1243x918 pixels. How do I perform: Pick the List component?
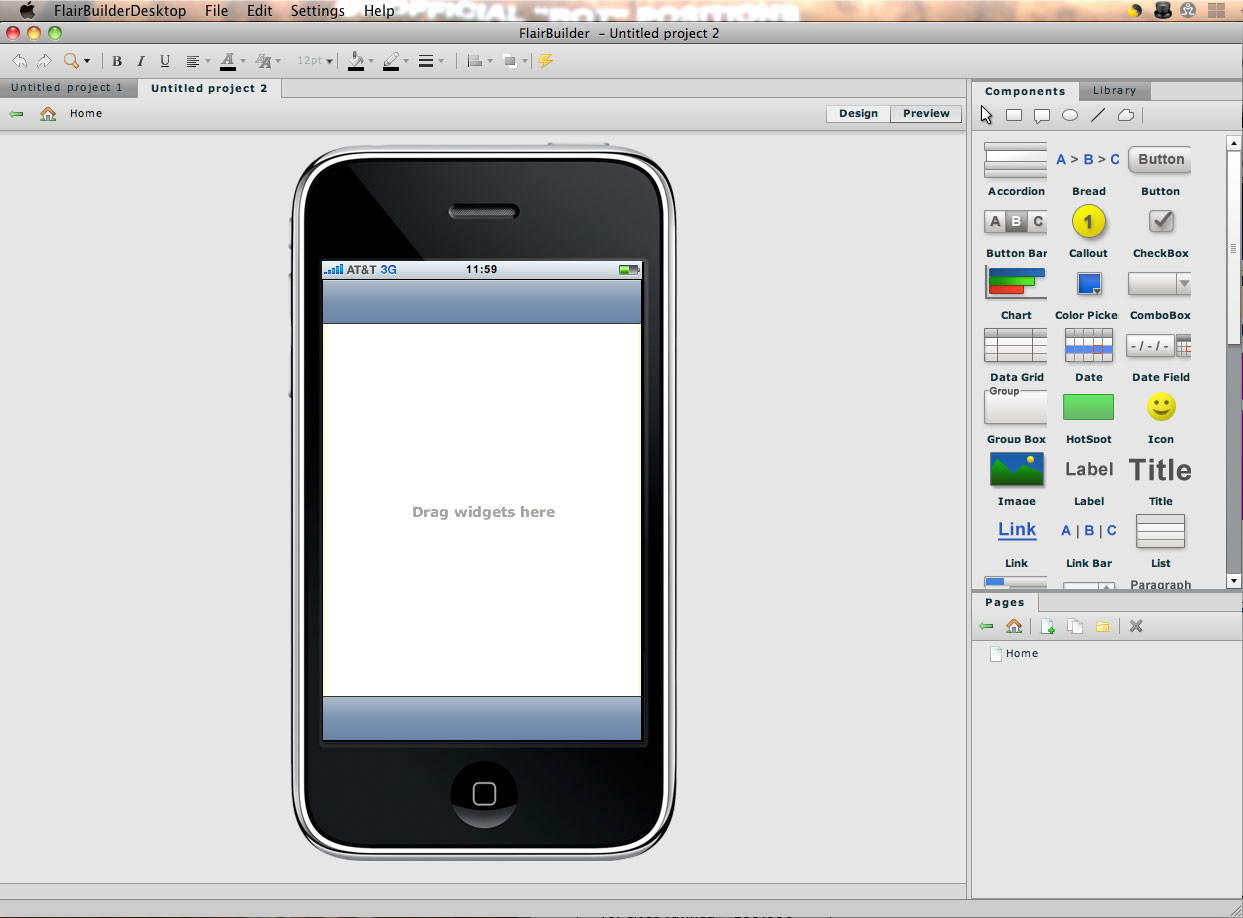click(x=1160, y=541)
